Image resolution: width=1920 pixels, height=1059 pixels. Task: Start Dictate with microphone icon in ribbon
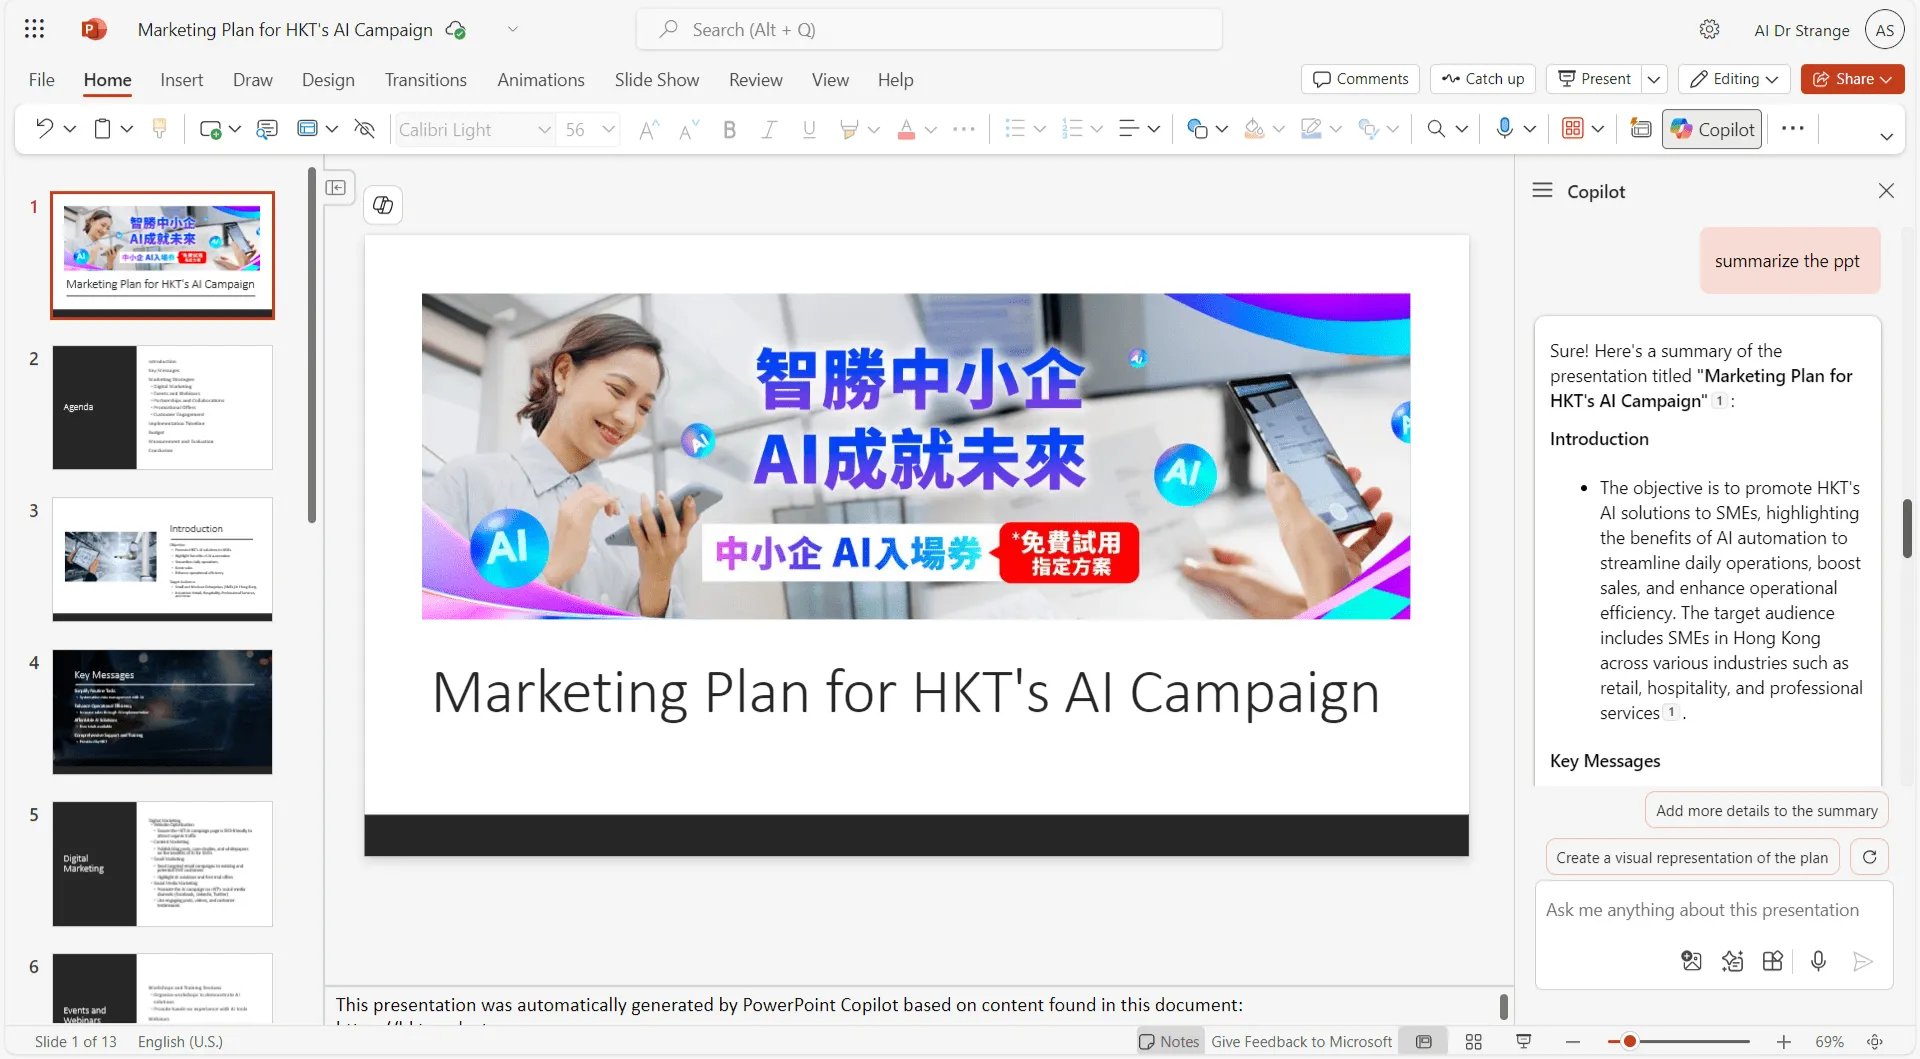[x=1505, y=128]
